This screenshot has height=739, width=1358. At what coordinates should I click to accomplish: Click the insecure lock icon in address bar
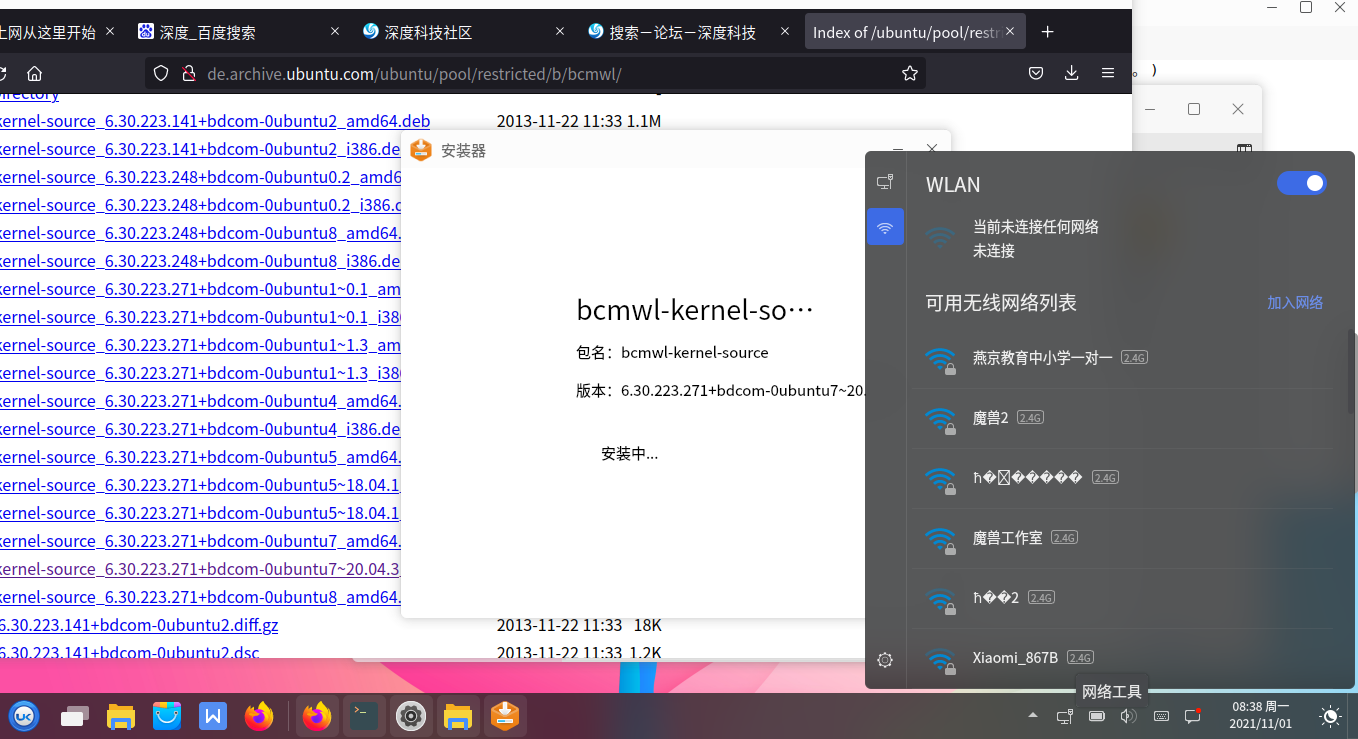point(187,73)
